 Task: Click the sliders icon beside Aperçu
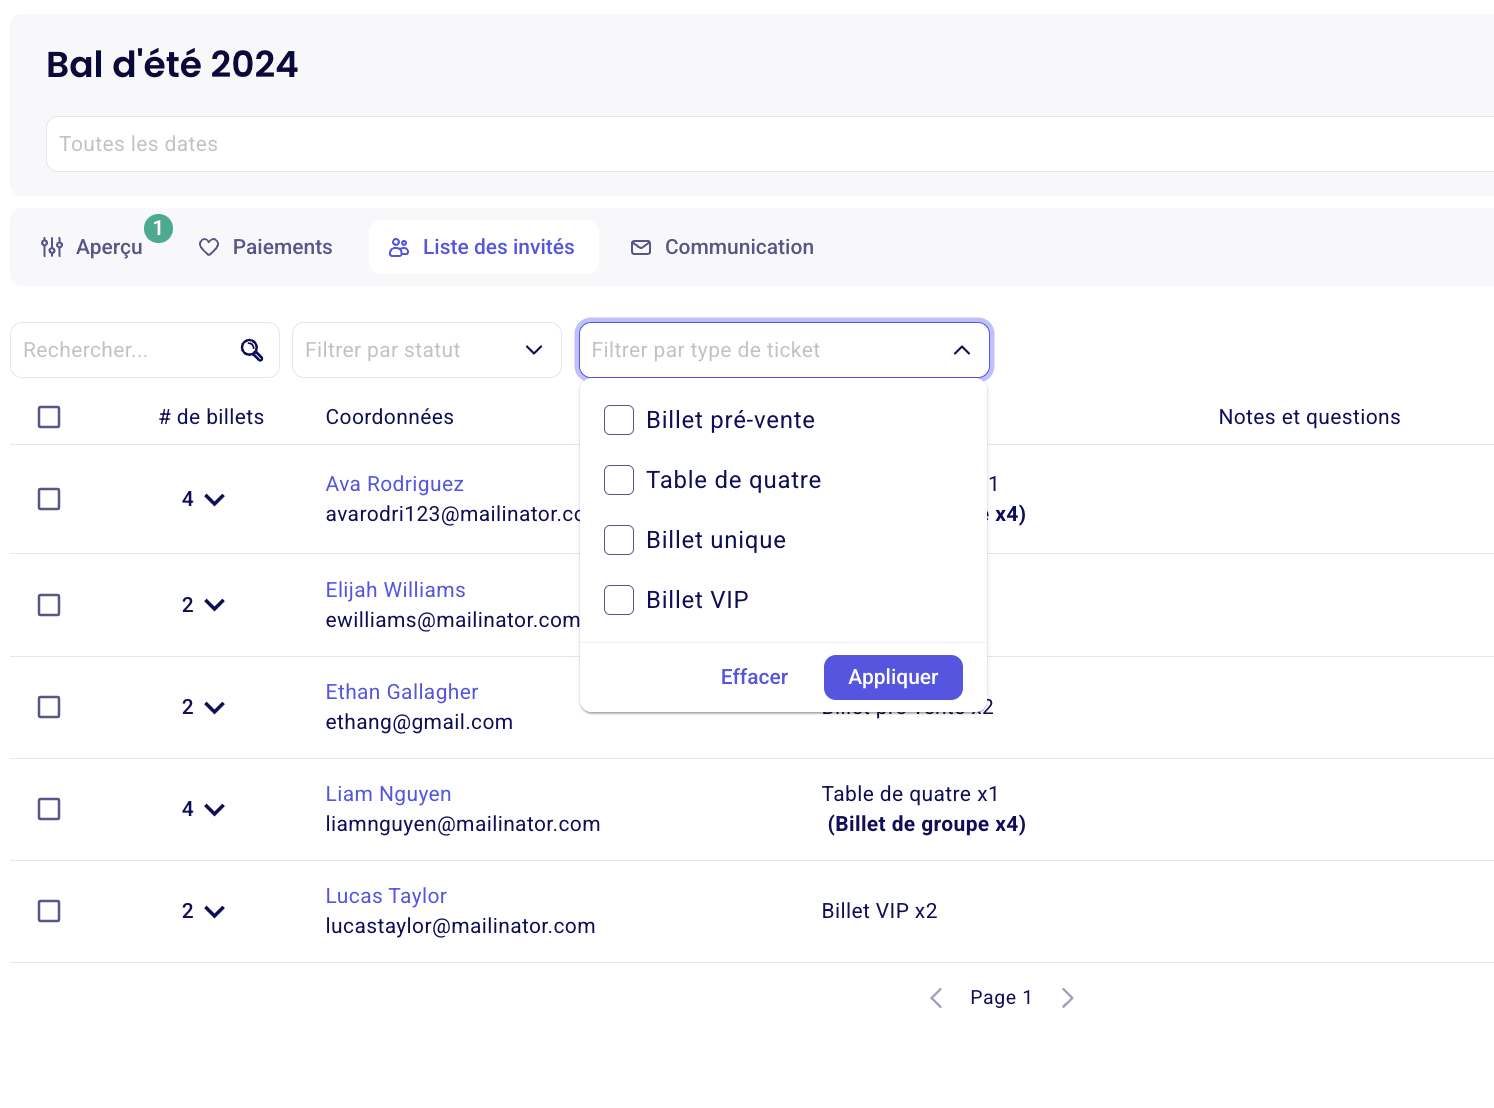52,247
